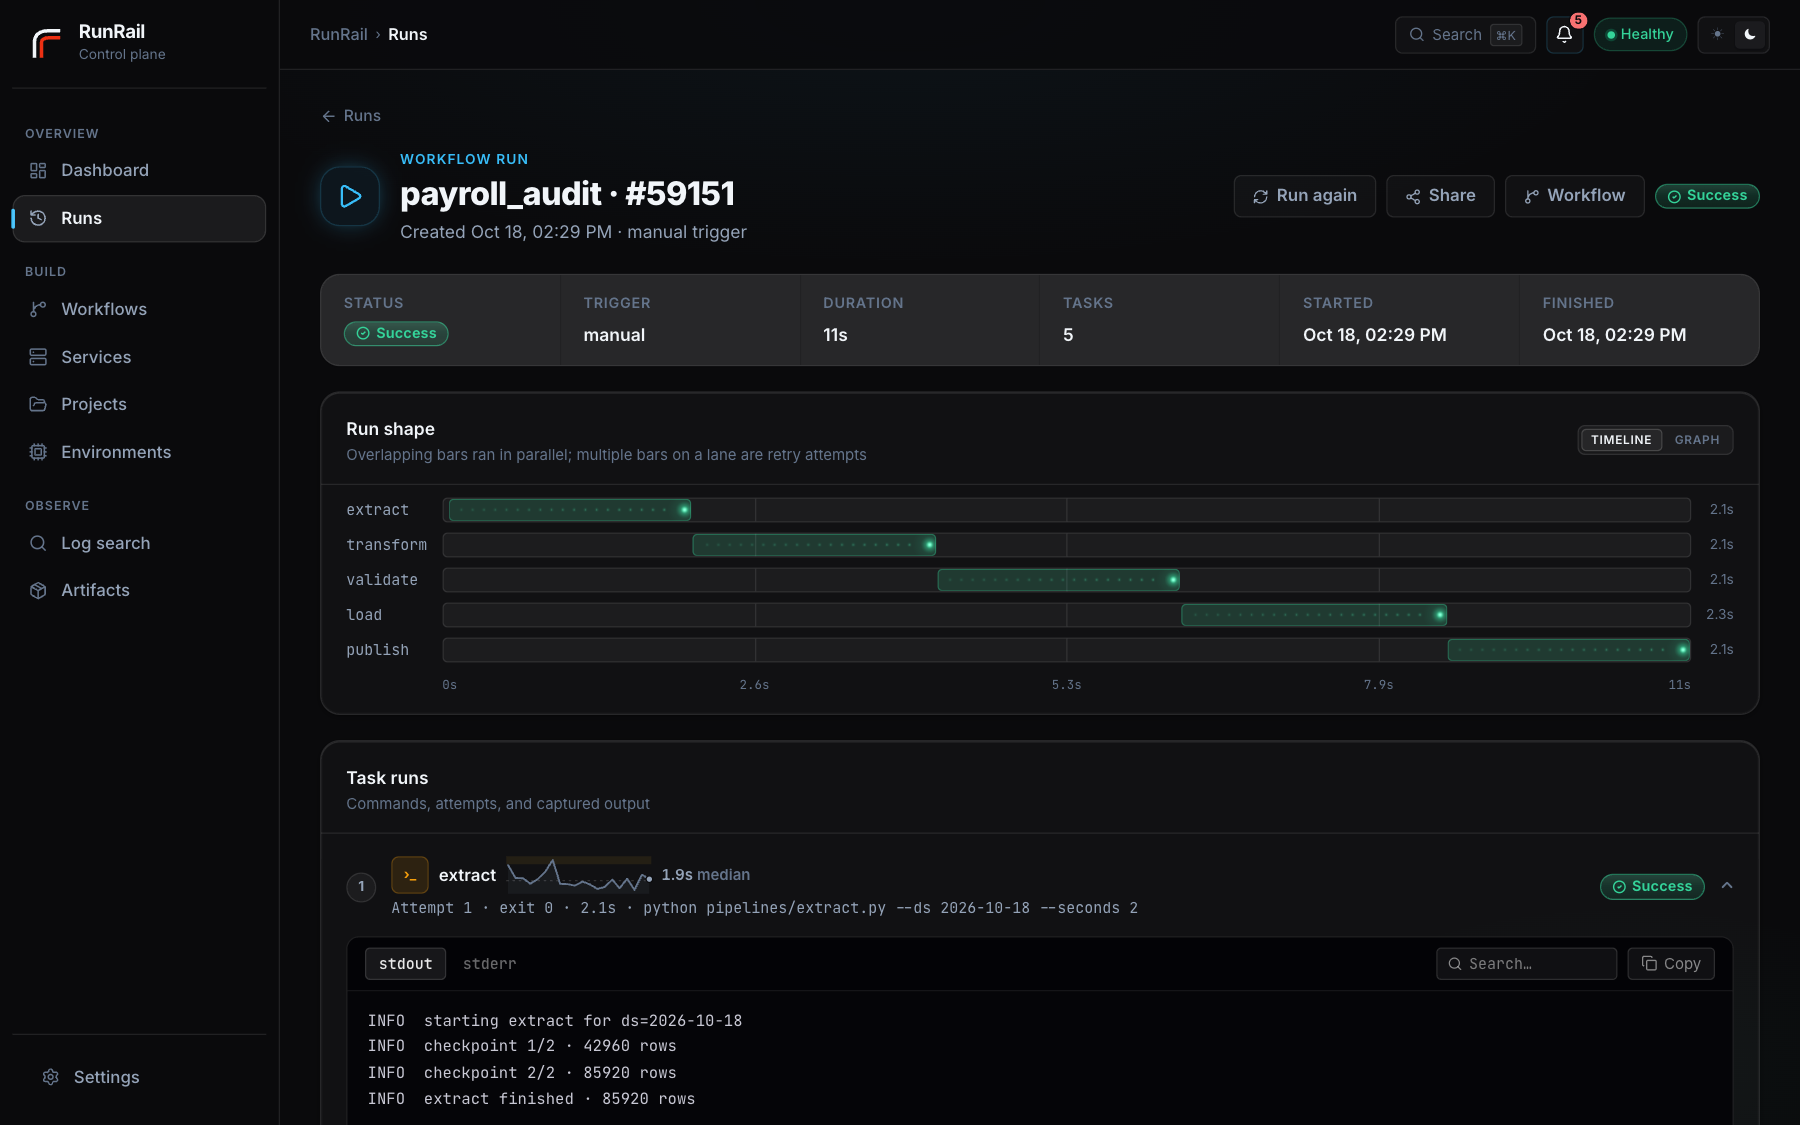Switch to the stdout tab

tap(405, 964)
